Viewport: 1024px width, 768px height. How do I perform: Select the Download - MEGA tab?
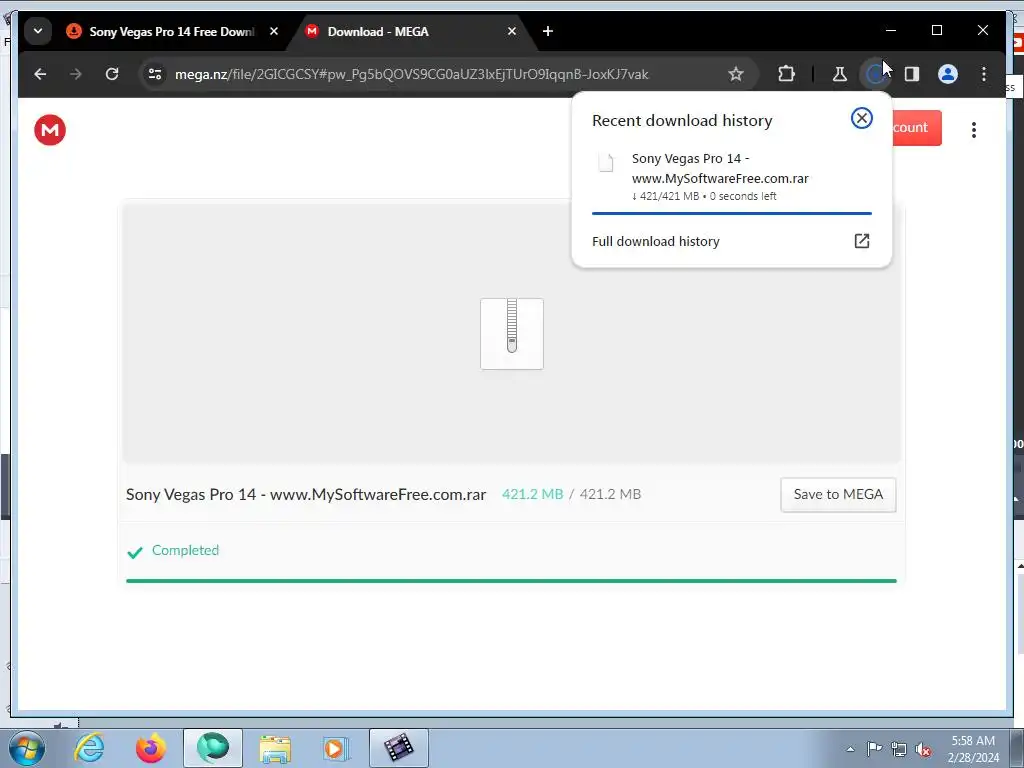click(x=411, y=31)
